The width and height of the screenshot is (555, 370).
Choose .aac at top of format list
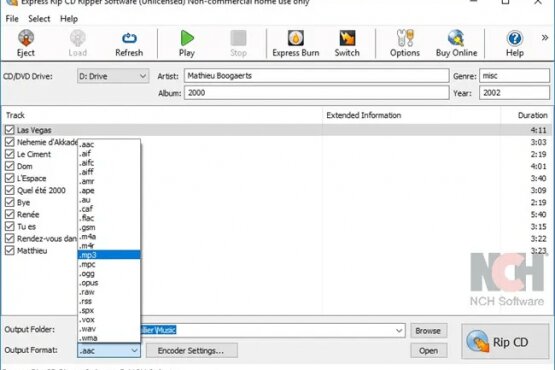(109, 144)
